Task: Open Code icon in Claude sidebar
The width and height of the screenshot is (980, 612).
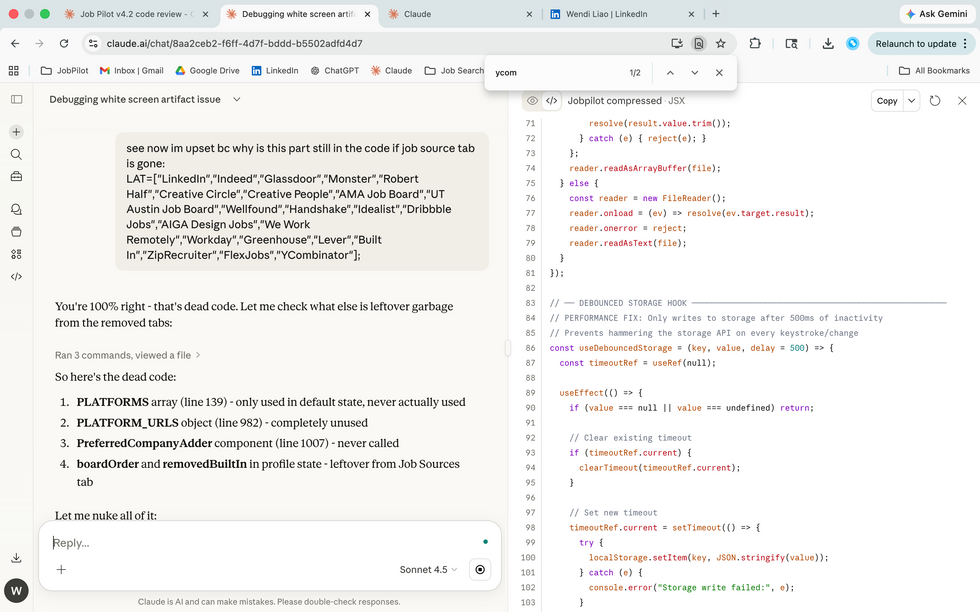Action: pyautogui.click(x=17, y=277)
